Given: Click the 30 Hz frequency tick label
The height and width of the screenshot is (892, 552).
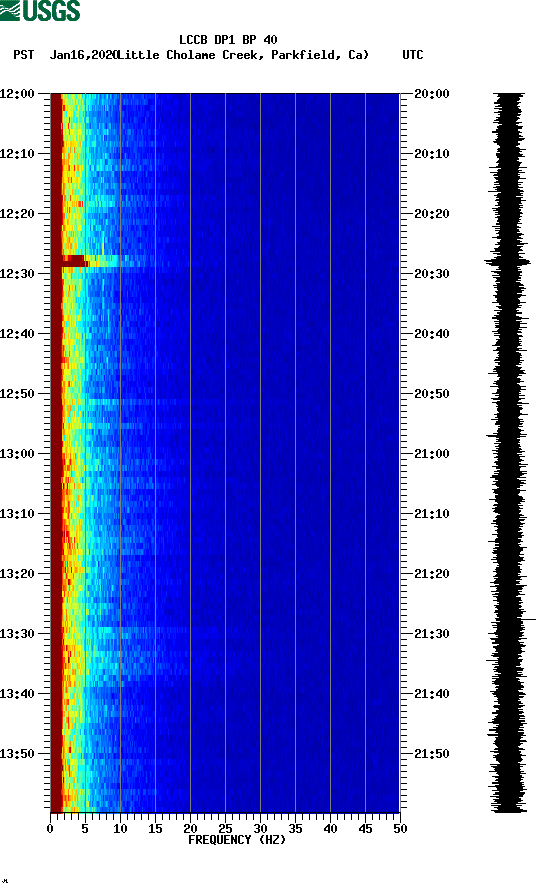Looking at the screenshot, I should (260, 829).
